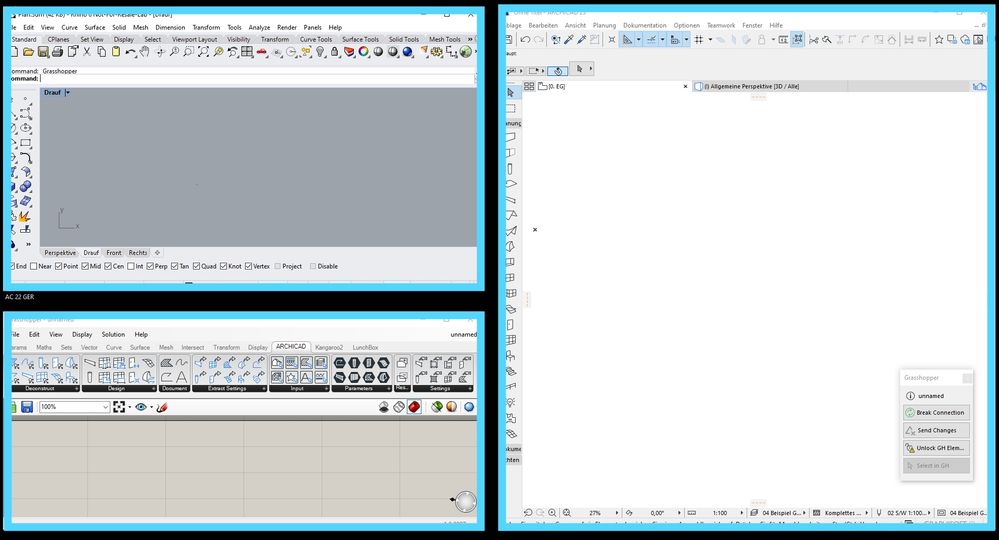
Task: Blue render sphere icon in Rhino
Action: click(408, 52)
